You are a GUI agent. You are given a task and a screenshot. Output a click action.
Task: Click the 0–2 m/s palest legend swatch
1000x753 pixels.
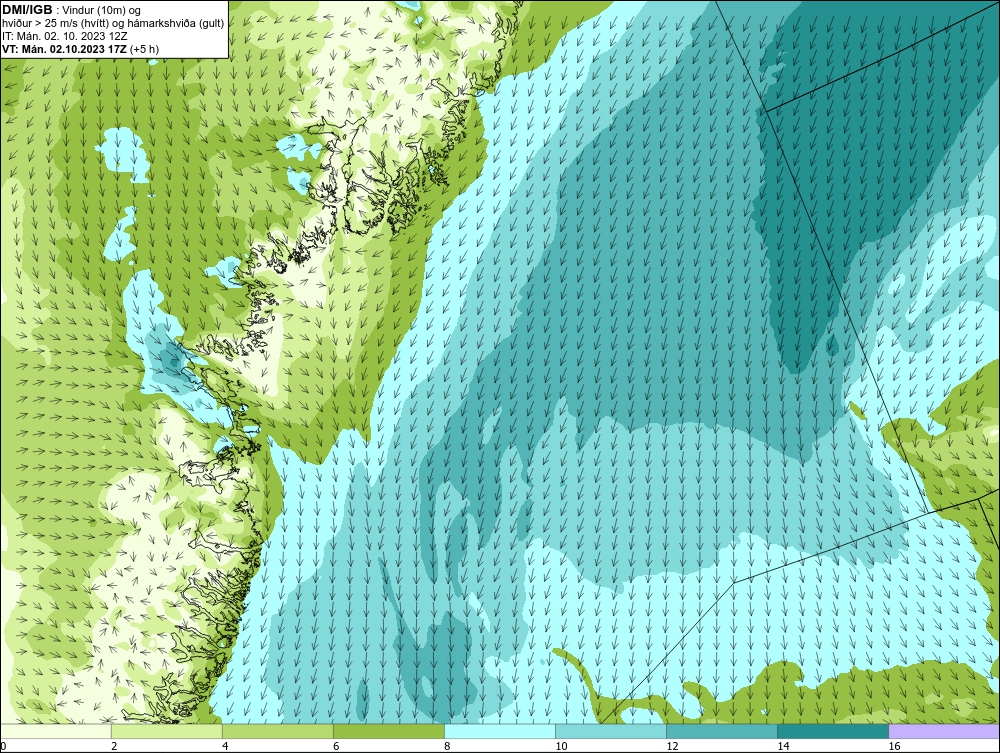[55, 731]
